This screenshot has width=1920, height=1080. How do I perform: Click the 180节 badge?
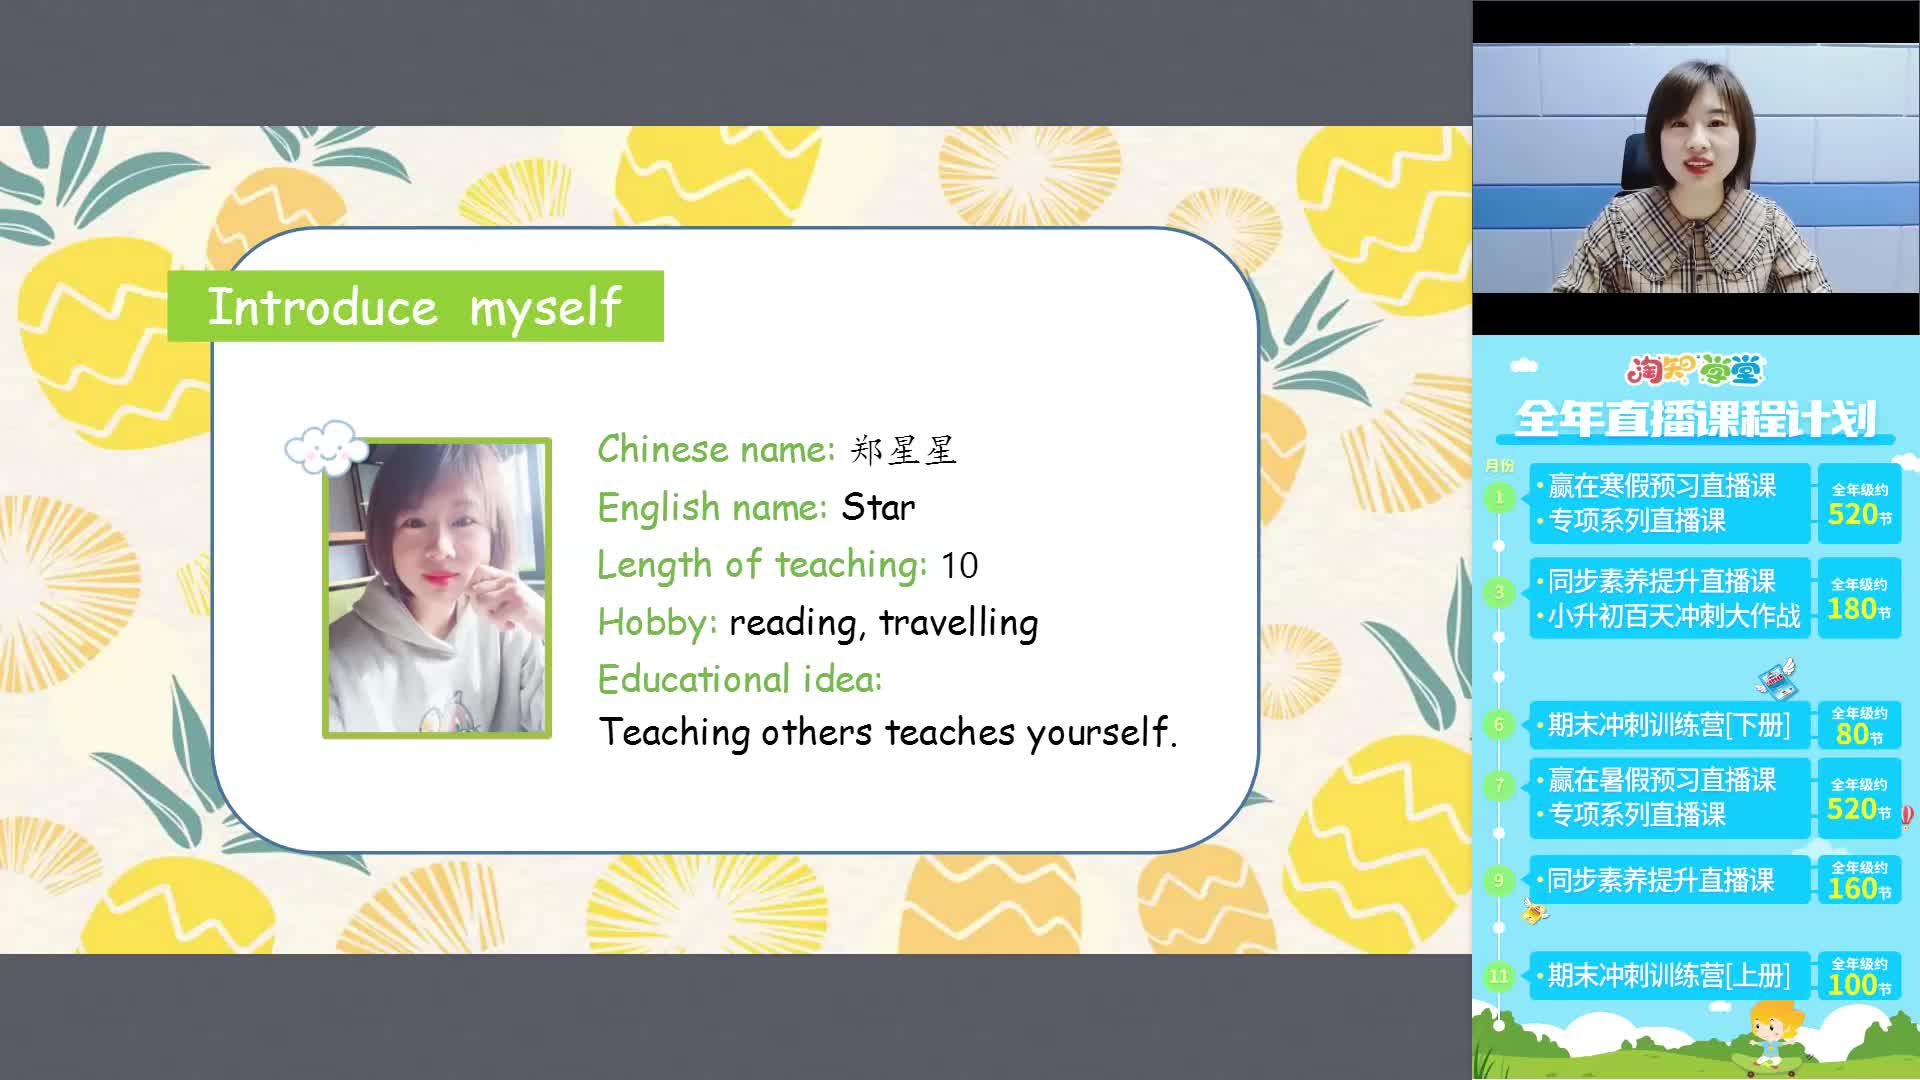(x=1859, y=598)
